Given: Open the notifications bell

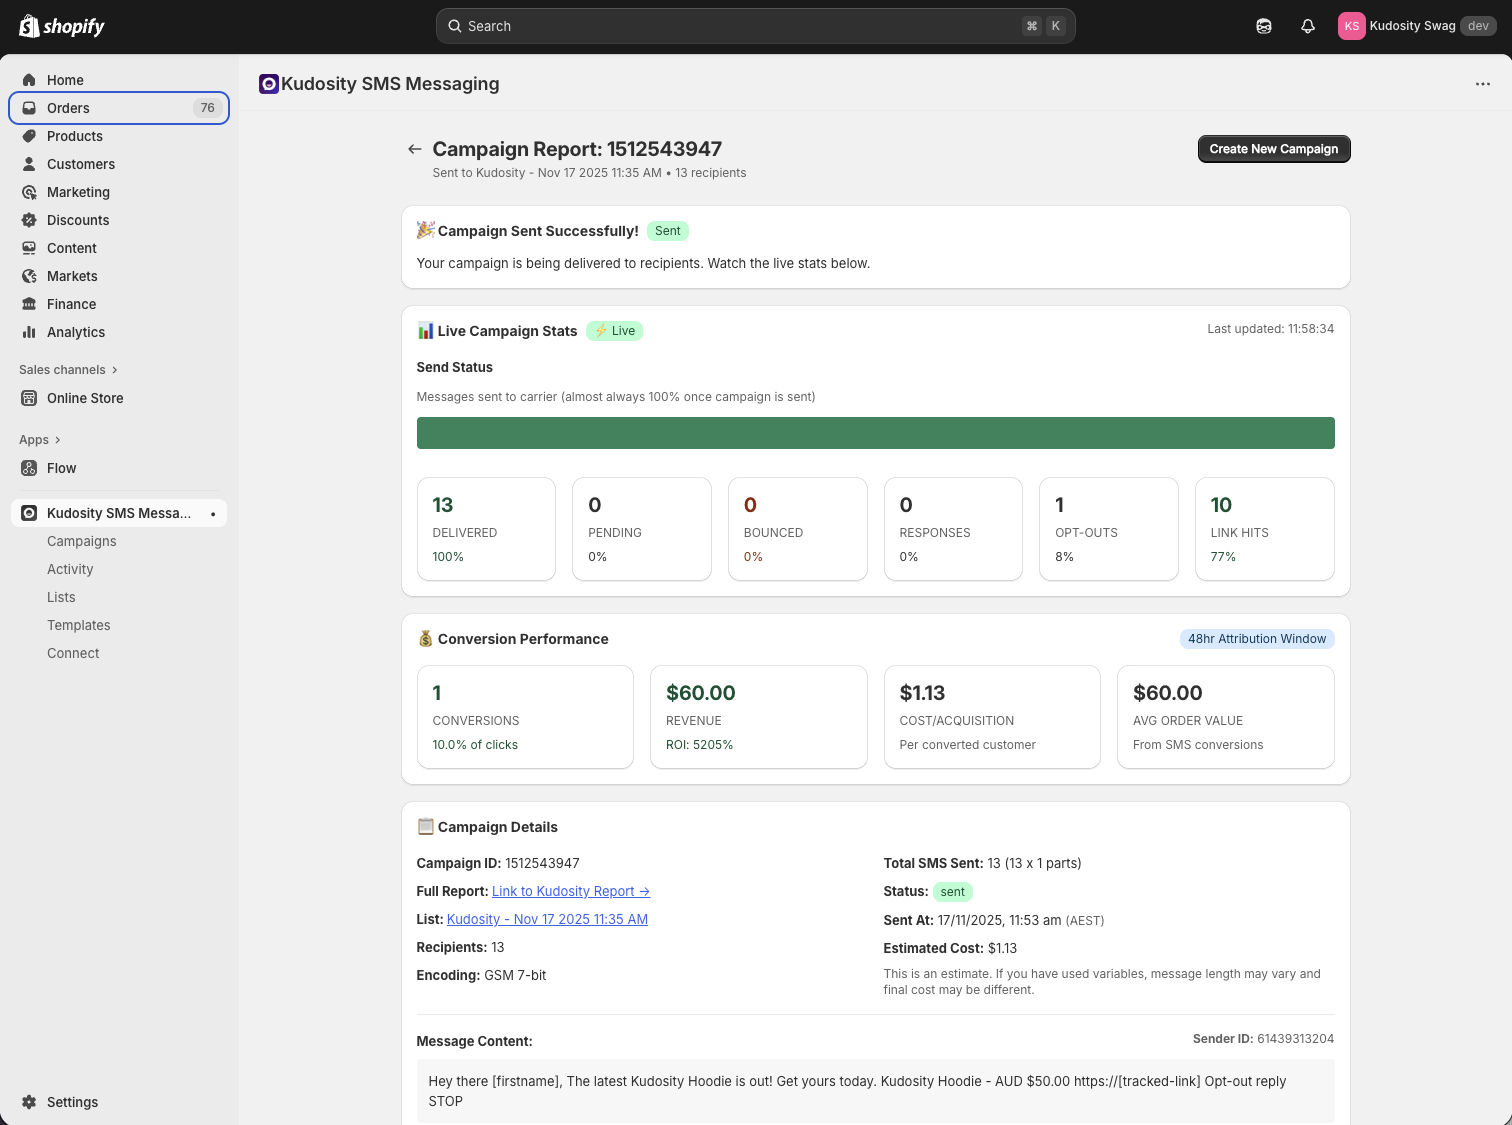Looking at the screenshot, I should tap(1308, 26).
